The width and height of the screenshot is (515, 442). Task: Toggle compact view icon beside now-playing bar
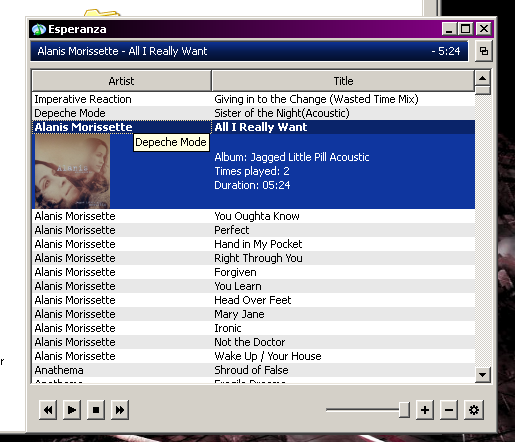[x=484, y=51]
